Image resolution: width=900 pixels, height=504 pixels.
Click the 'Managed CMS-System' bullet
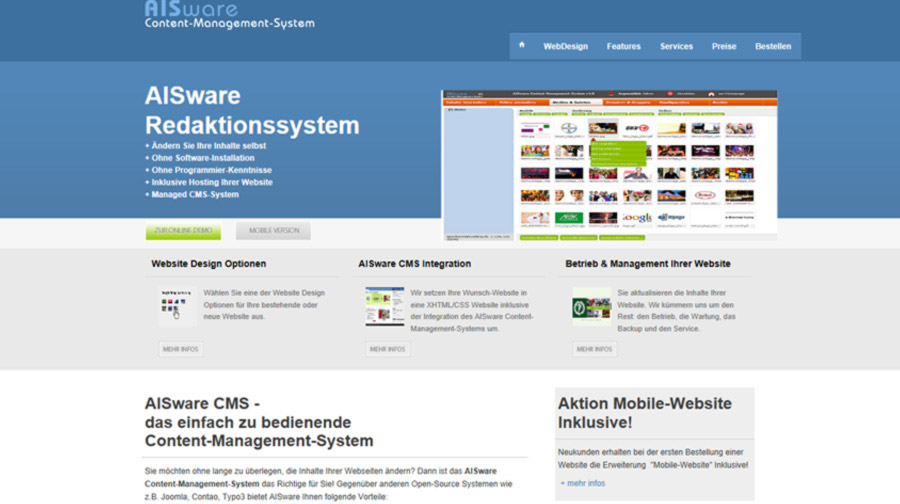(x=192, y=195)
